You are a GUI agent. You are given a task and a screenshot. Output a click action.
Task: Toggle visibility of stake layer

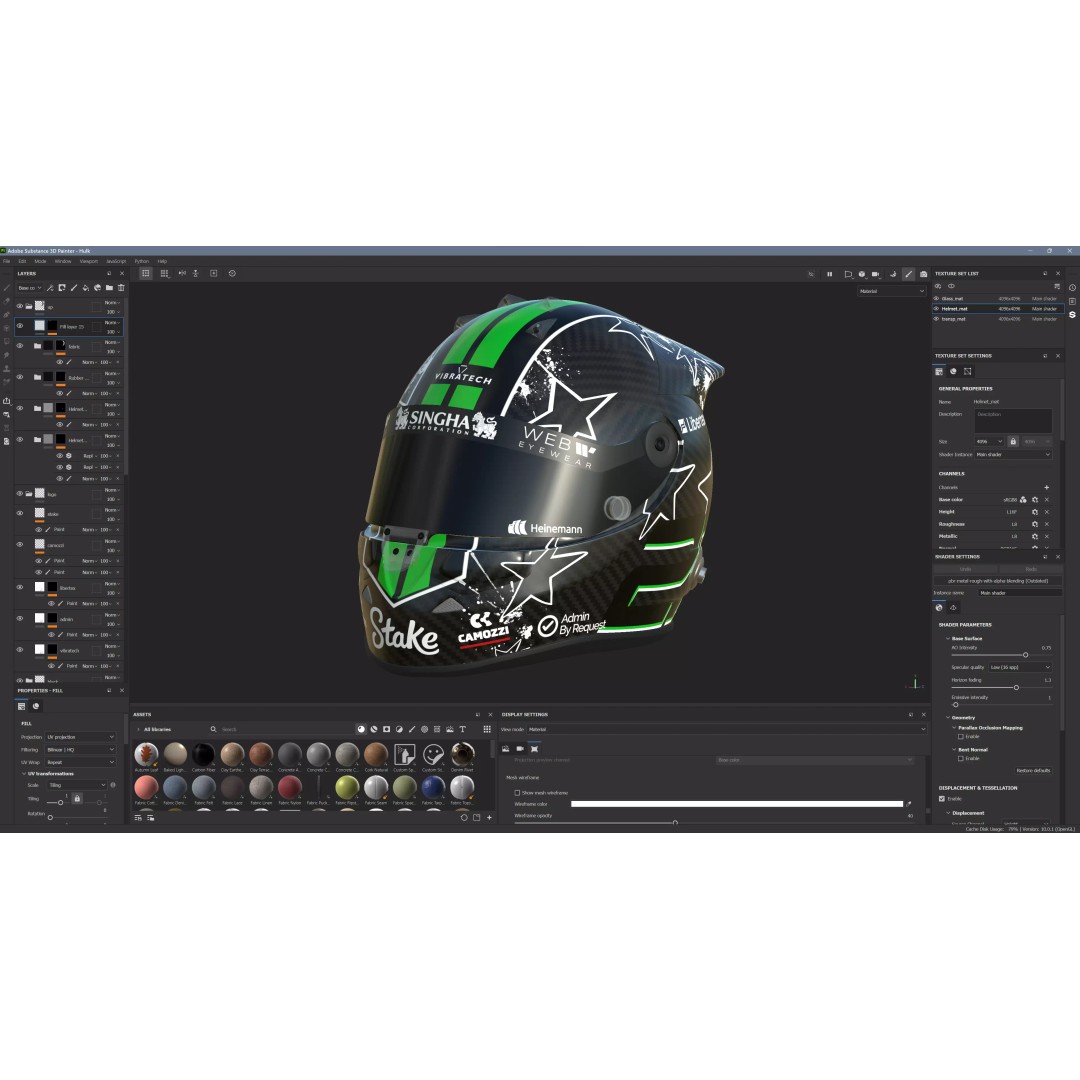pyautogui.click(x=20, y=513)
